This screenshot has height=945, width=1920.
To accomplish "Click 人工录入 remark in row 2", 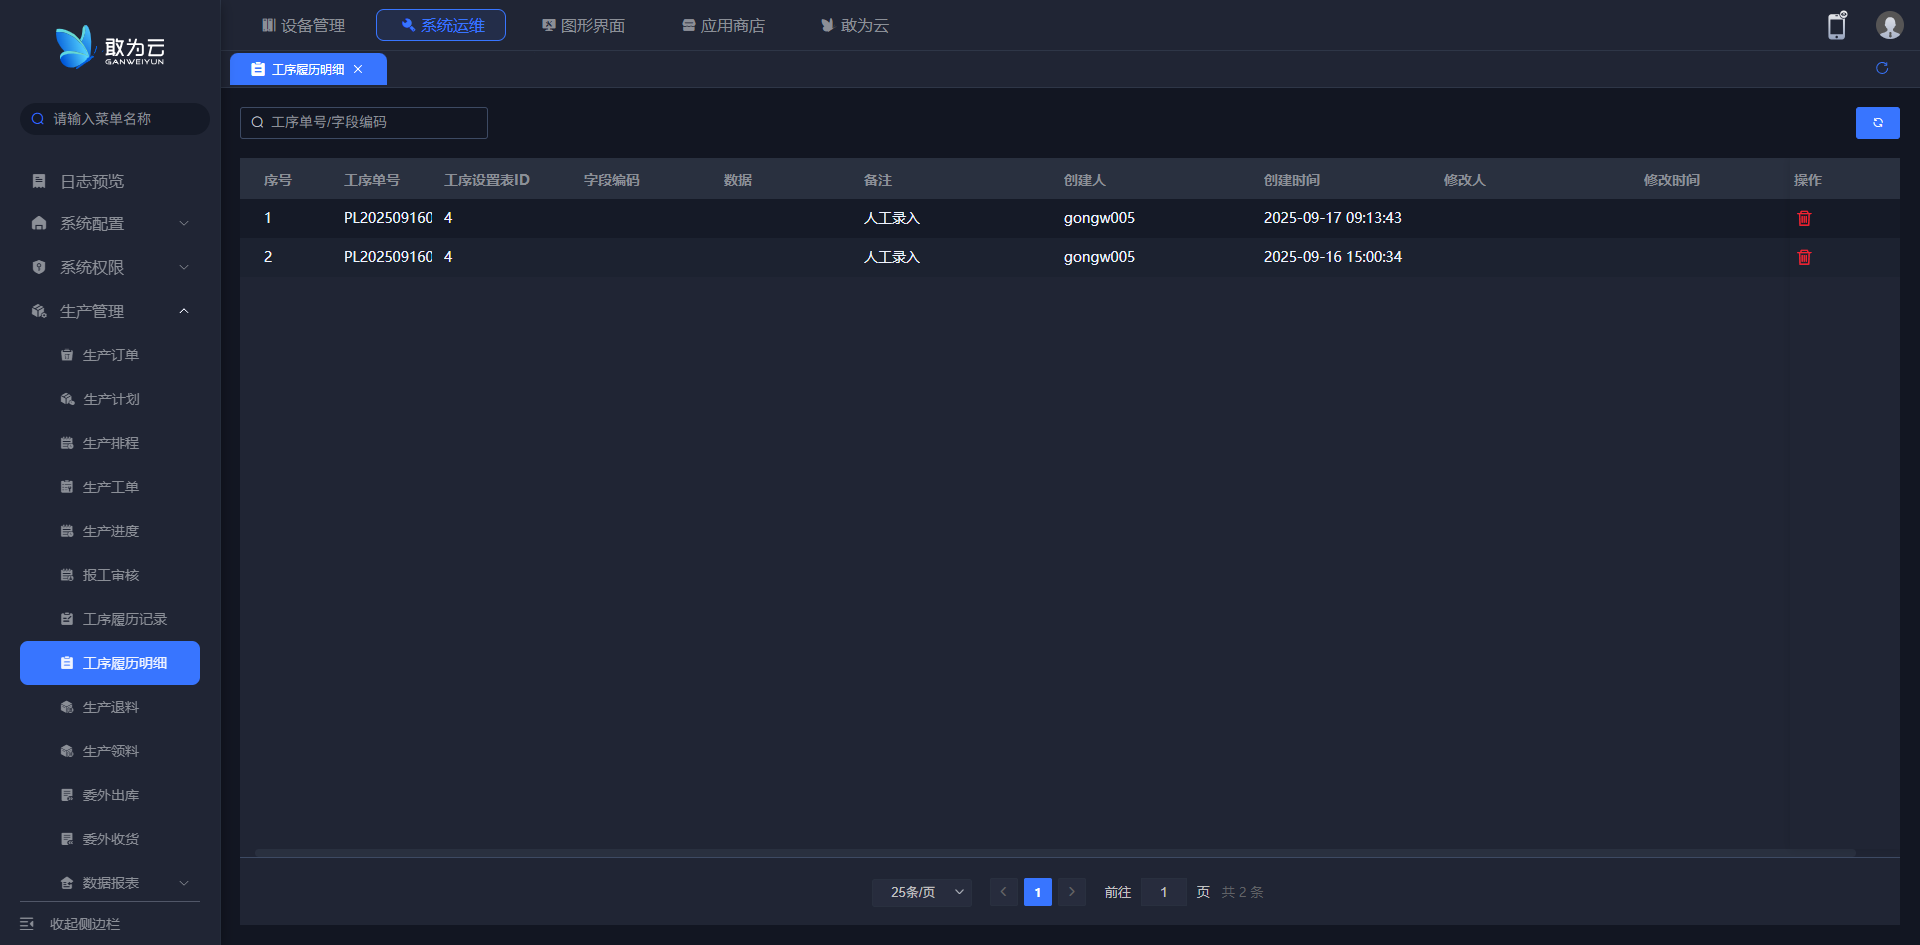I will (892, 257).
